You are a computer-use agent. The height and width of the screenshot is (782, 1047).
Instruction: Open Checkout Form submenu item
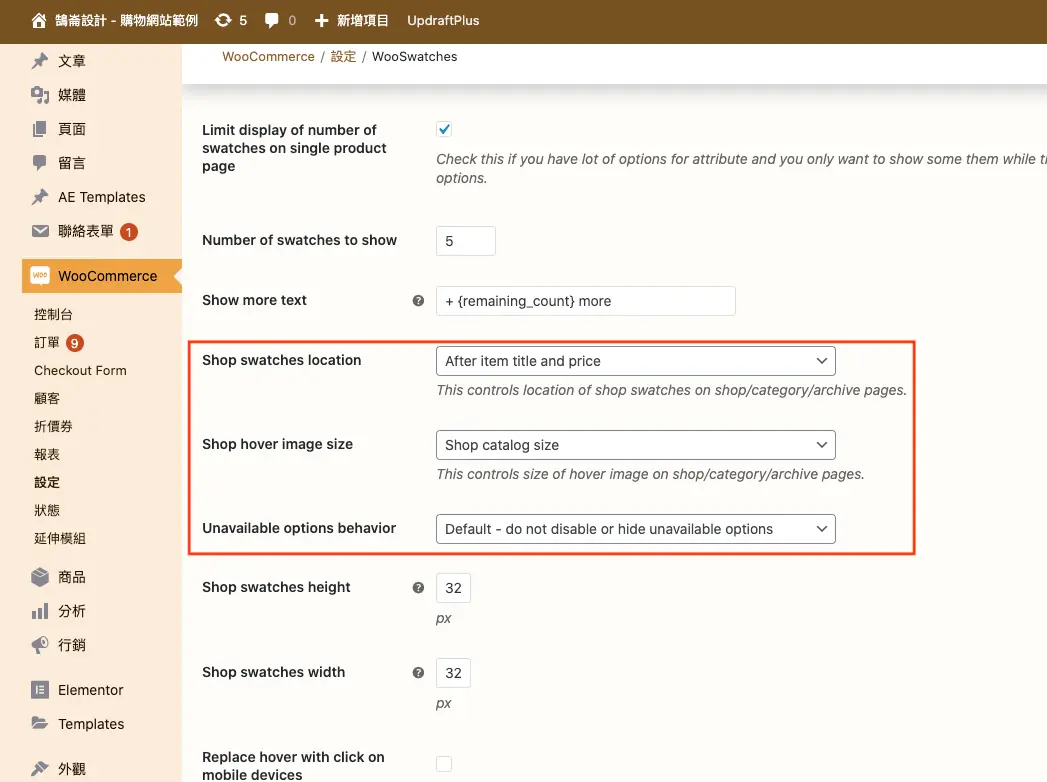[x=80, y=371]
